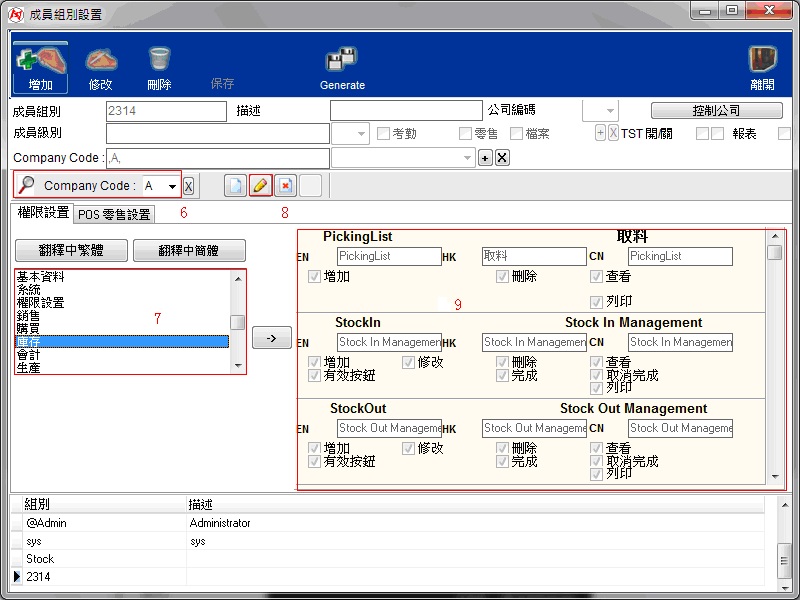Select the 2314 row in group table
The height and width of the screenshot is (600, 800).
click(388, 577)
